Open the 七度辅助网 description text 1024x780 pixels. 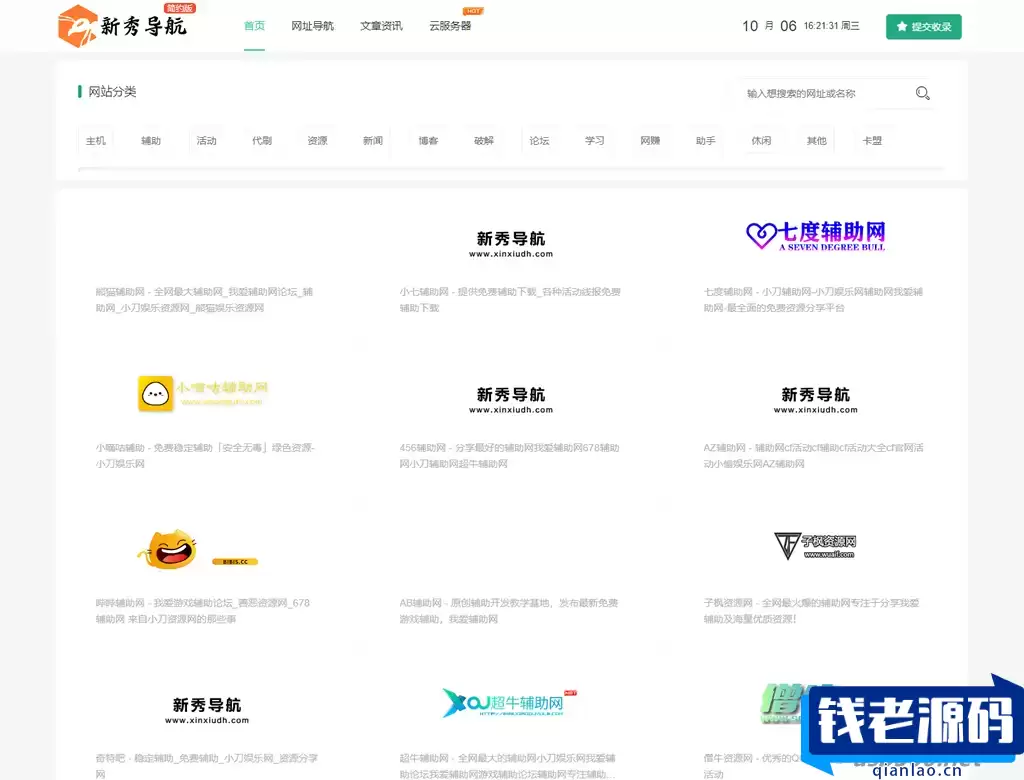click(x=813, y=300)
